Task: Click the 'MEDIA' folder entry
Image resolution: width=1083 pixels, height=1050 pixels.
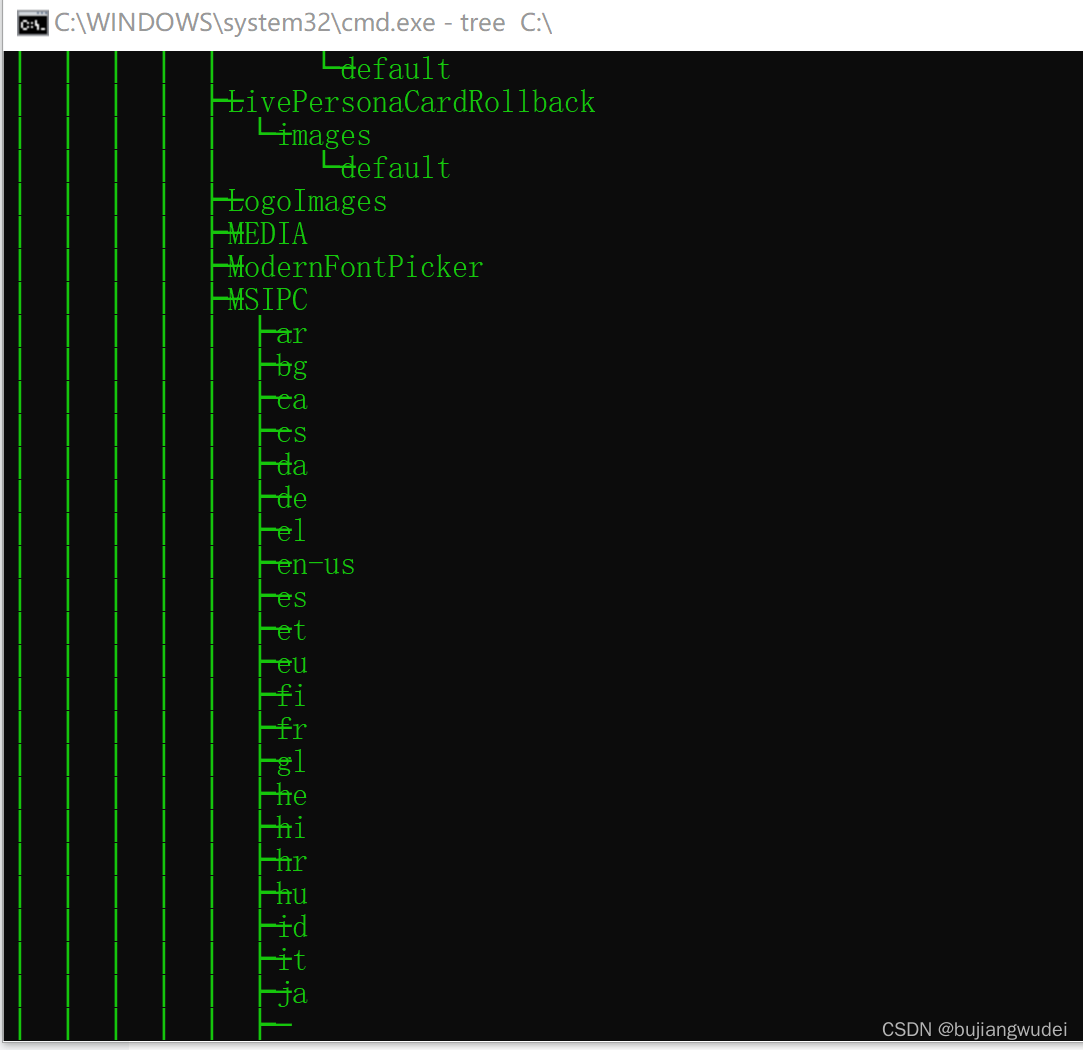Action: (x=267, y=234)
